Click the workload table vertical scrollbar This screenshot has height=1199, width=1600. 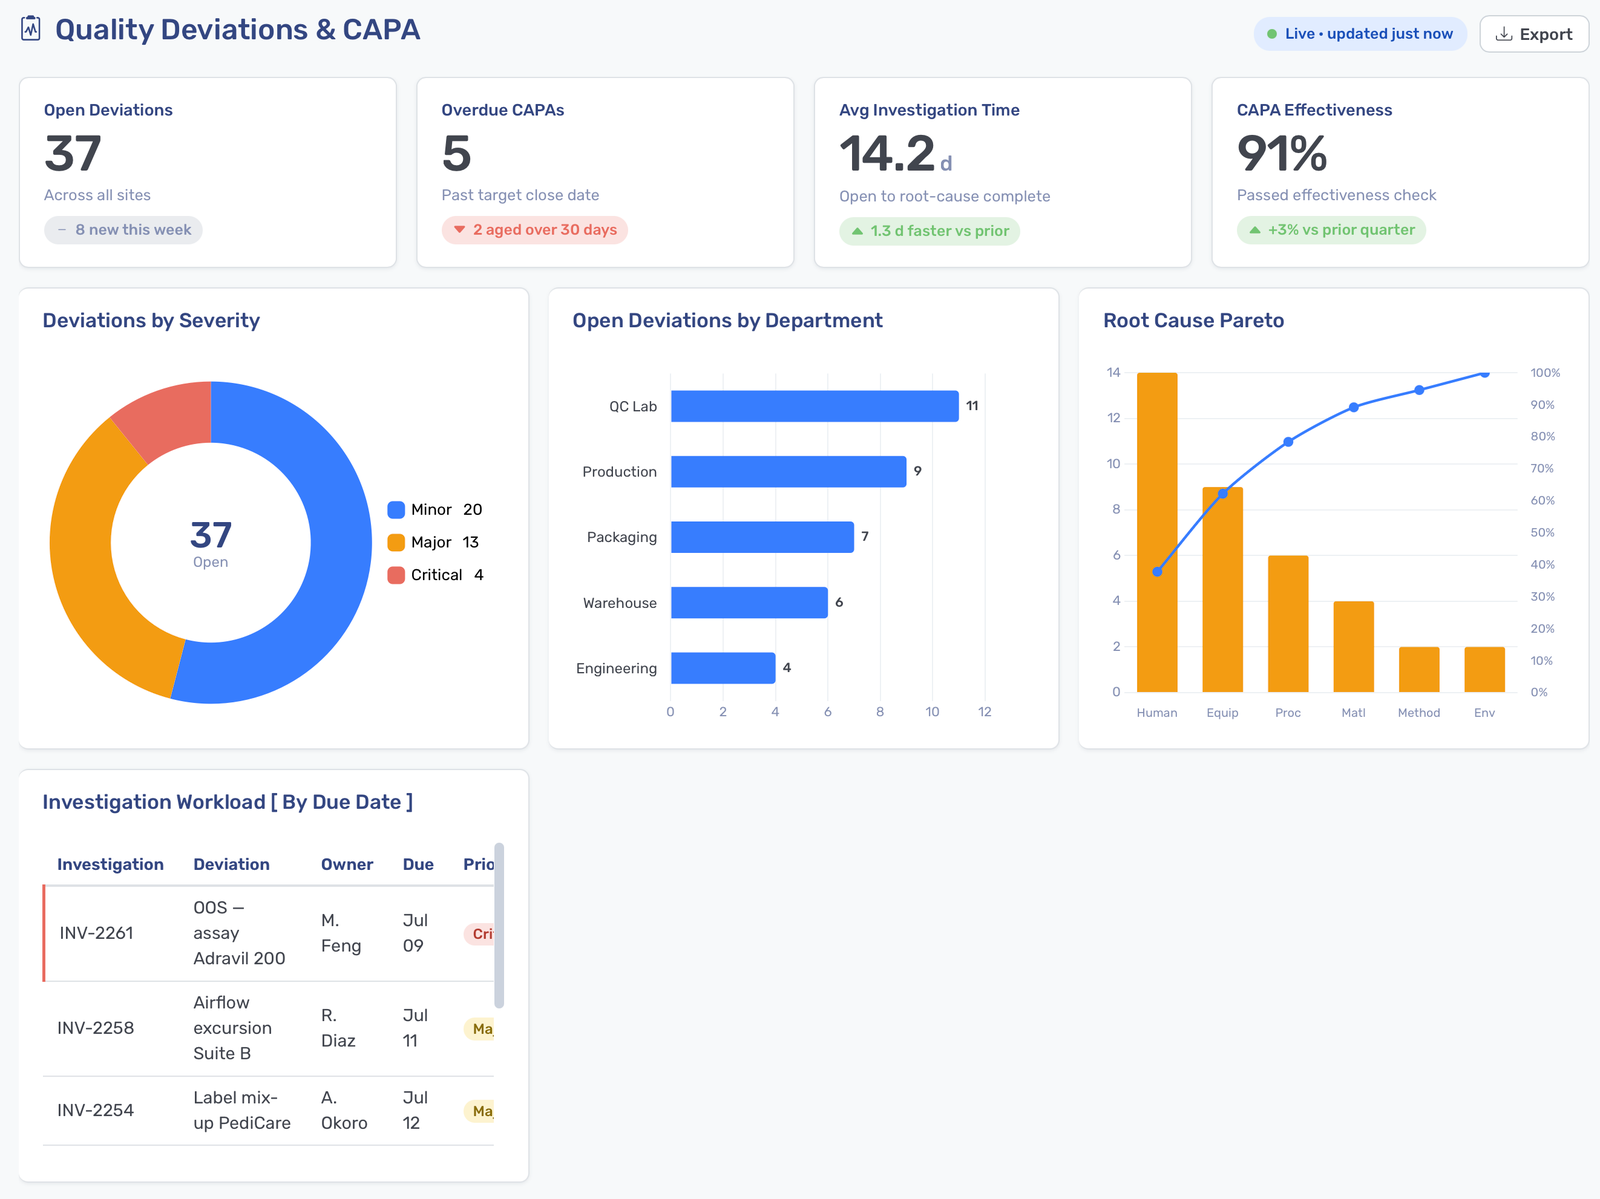[499, 926]
